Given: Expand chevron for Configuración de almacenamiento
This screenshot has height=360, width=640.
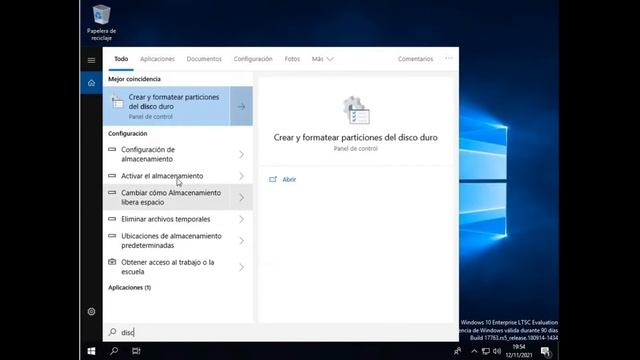Looking at the screenshot, I should coord(242,154).
